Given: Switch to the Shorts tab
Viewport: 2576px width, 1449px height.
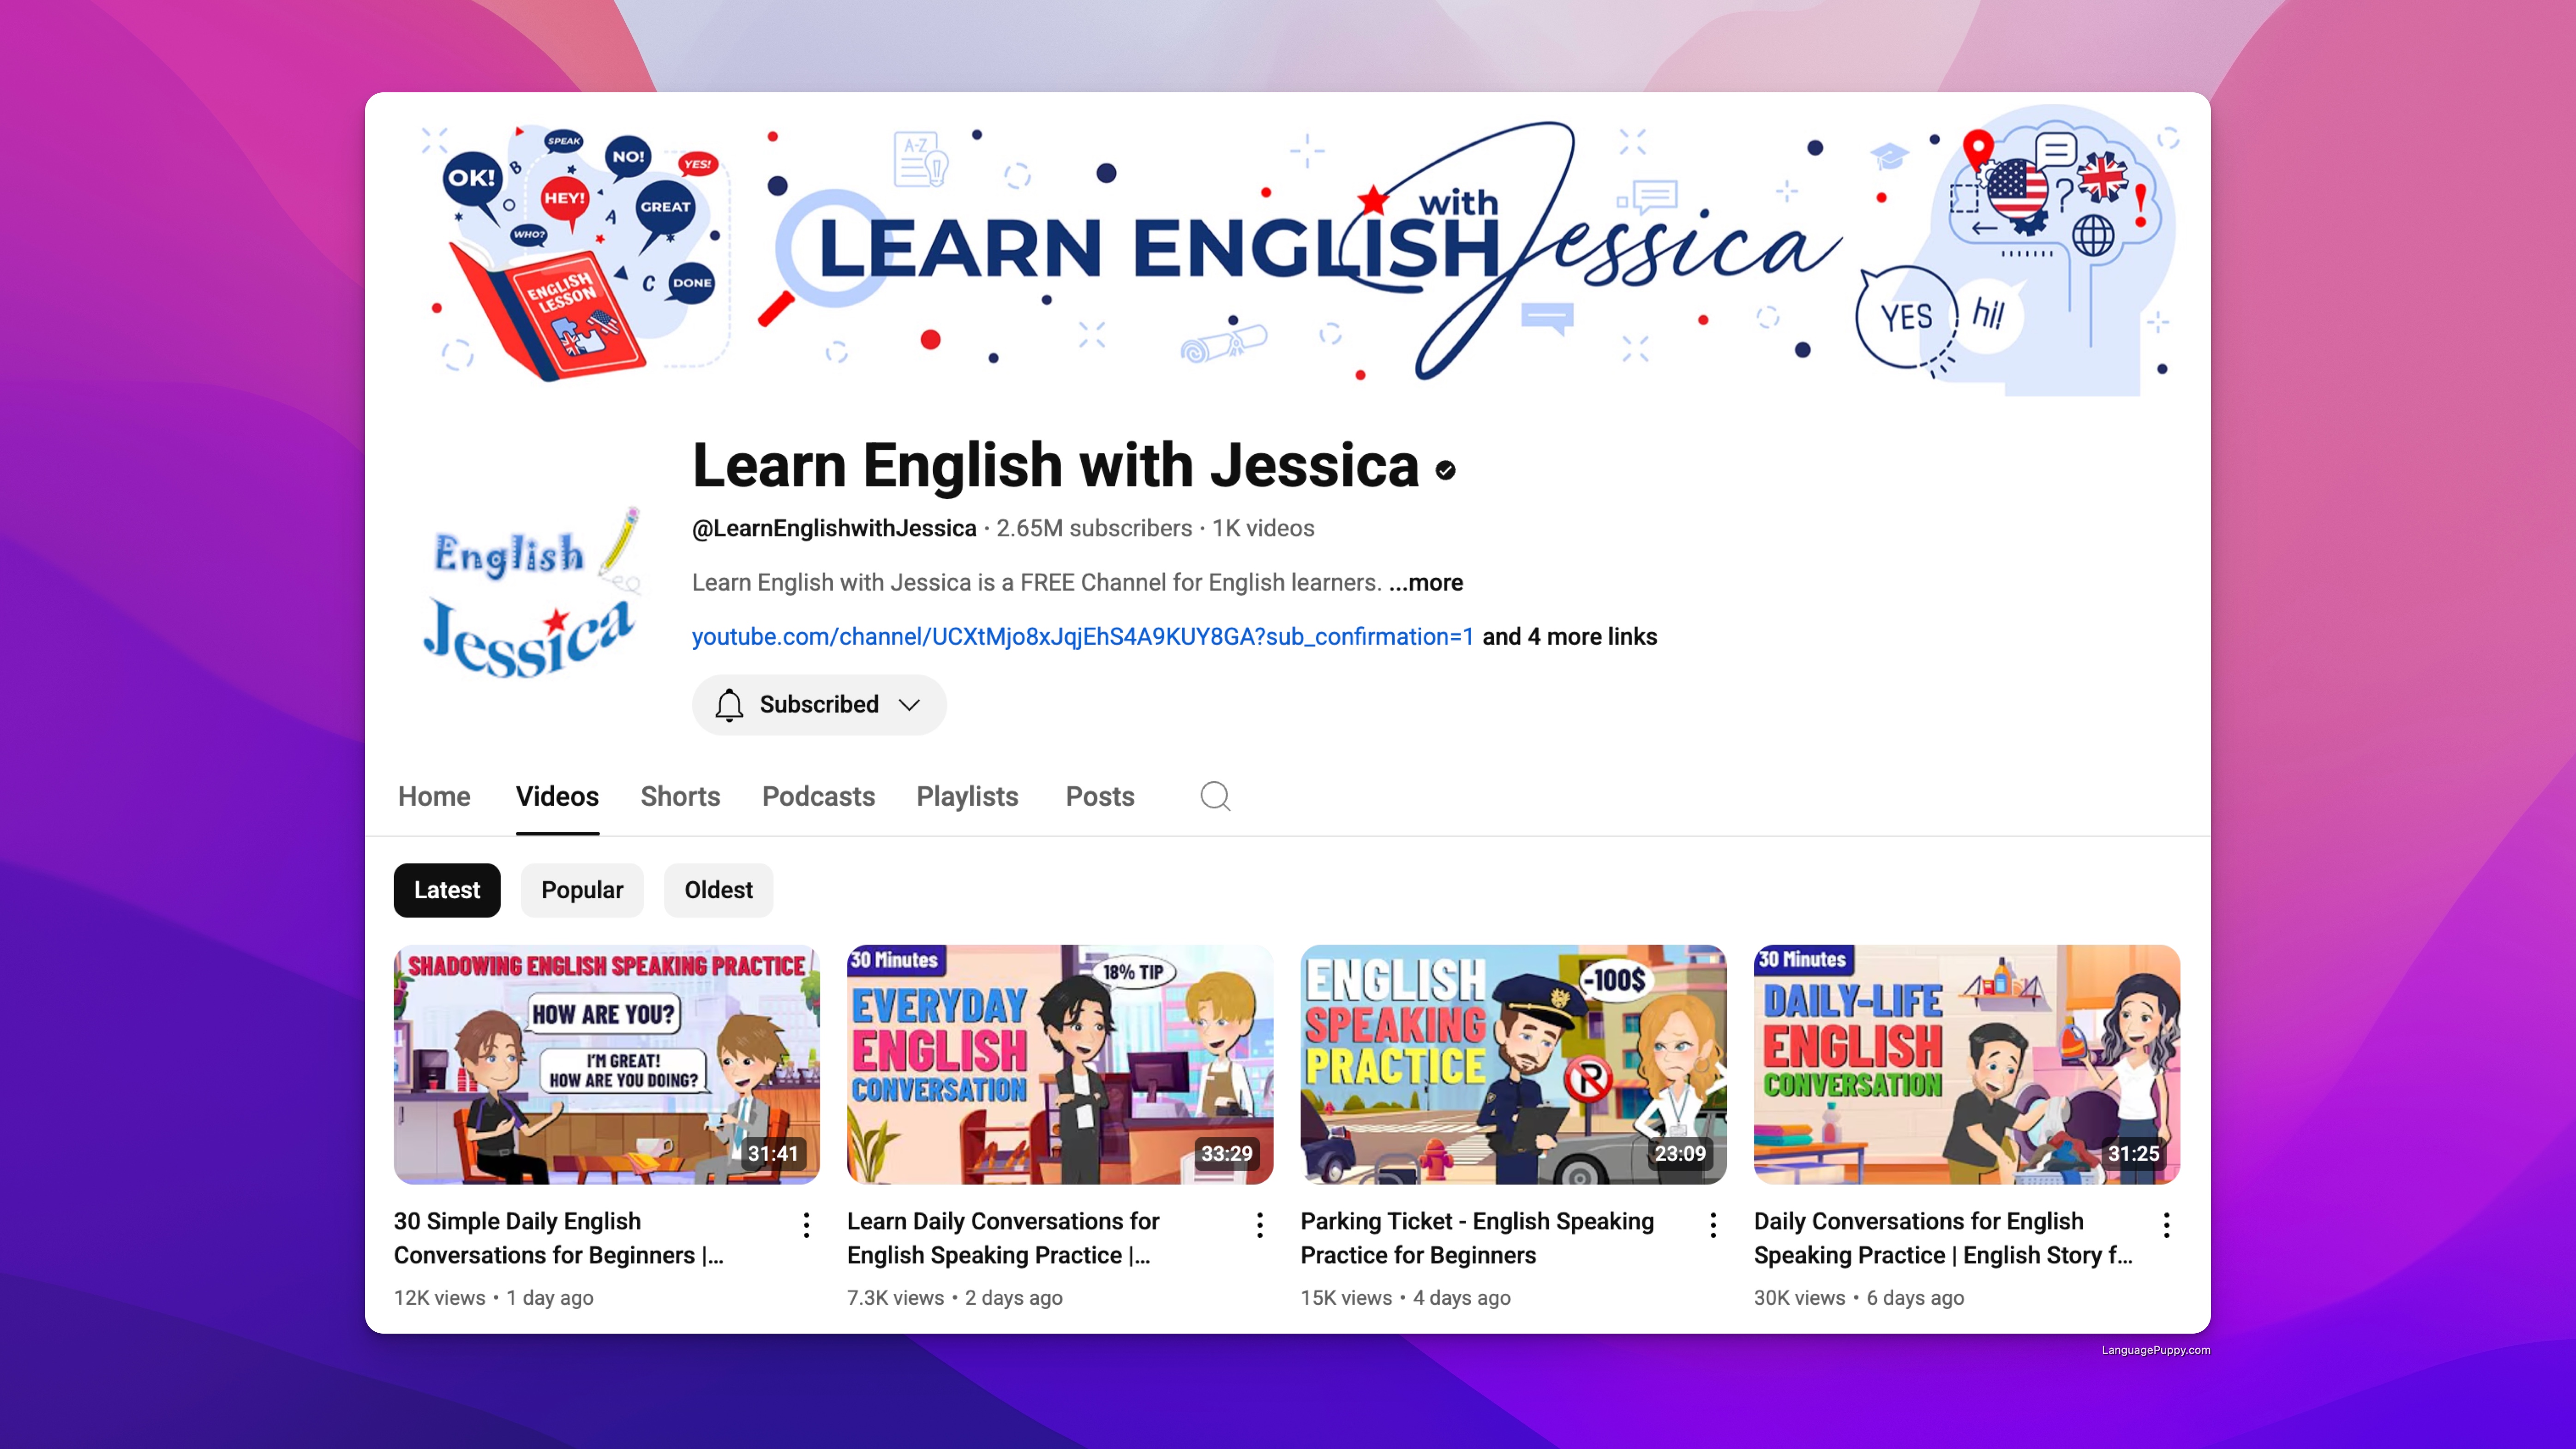Looking at the screenshot, I should [x=680, y=796].
